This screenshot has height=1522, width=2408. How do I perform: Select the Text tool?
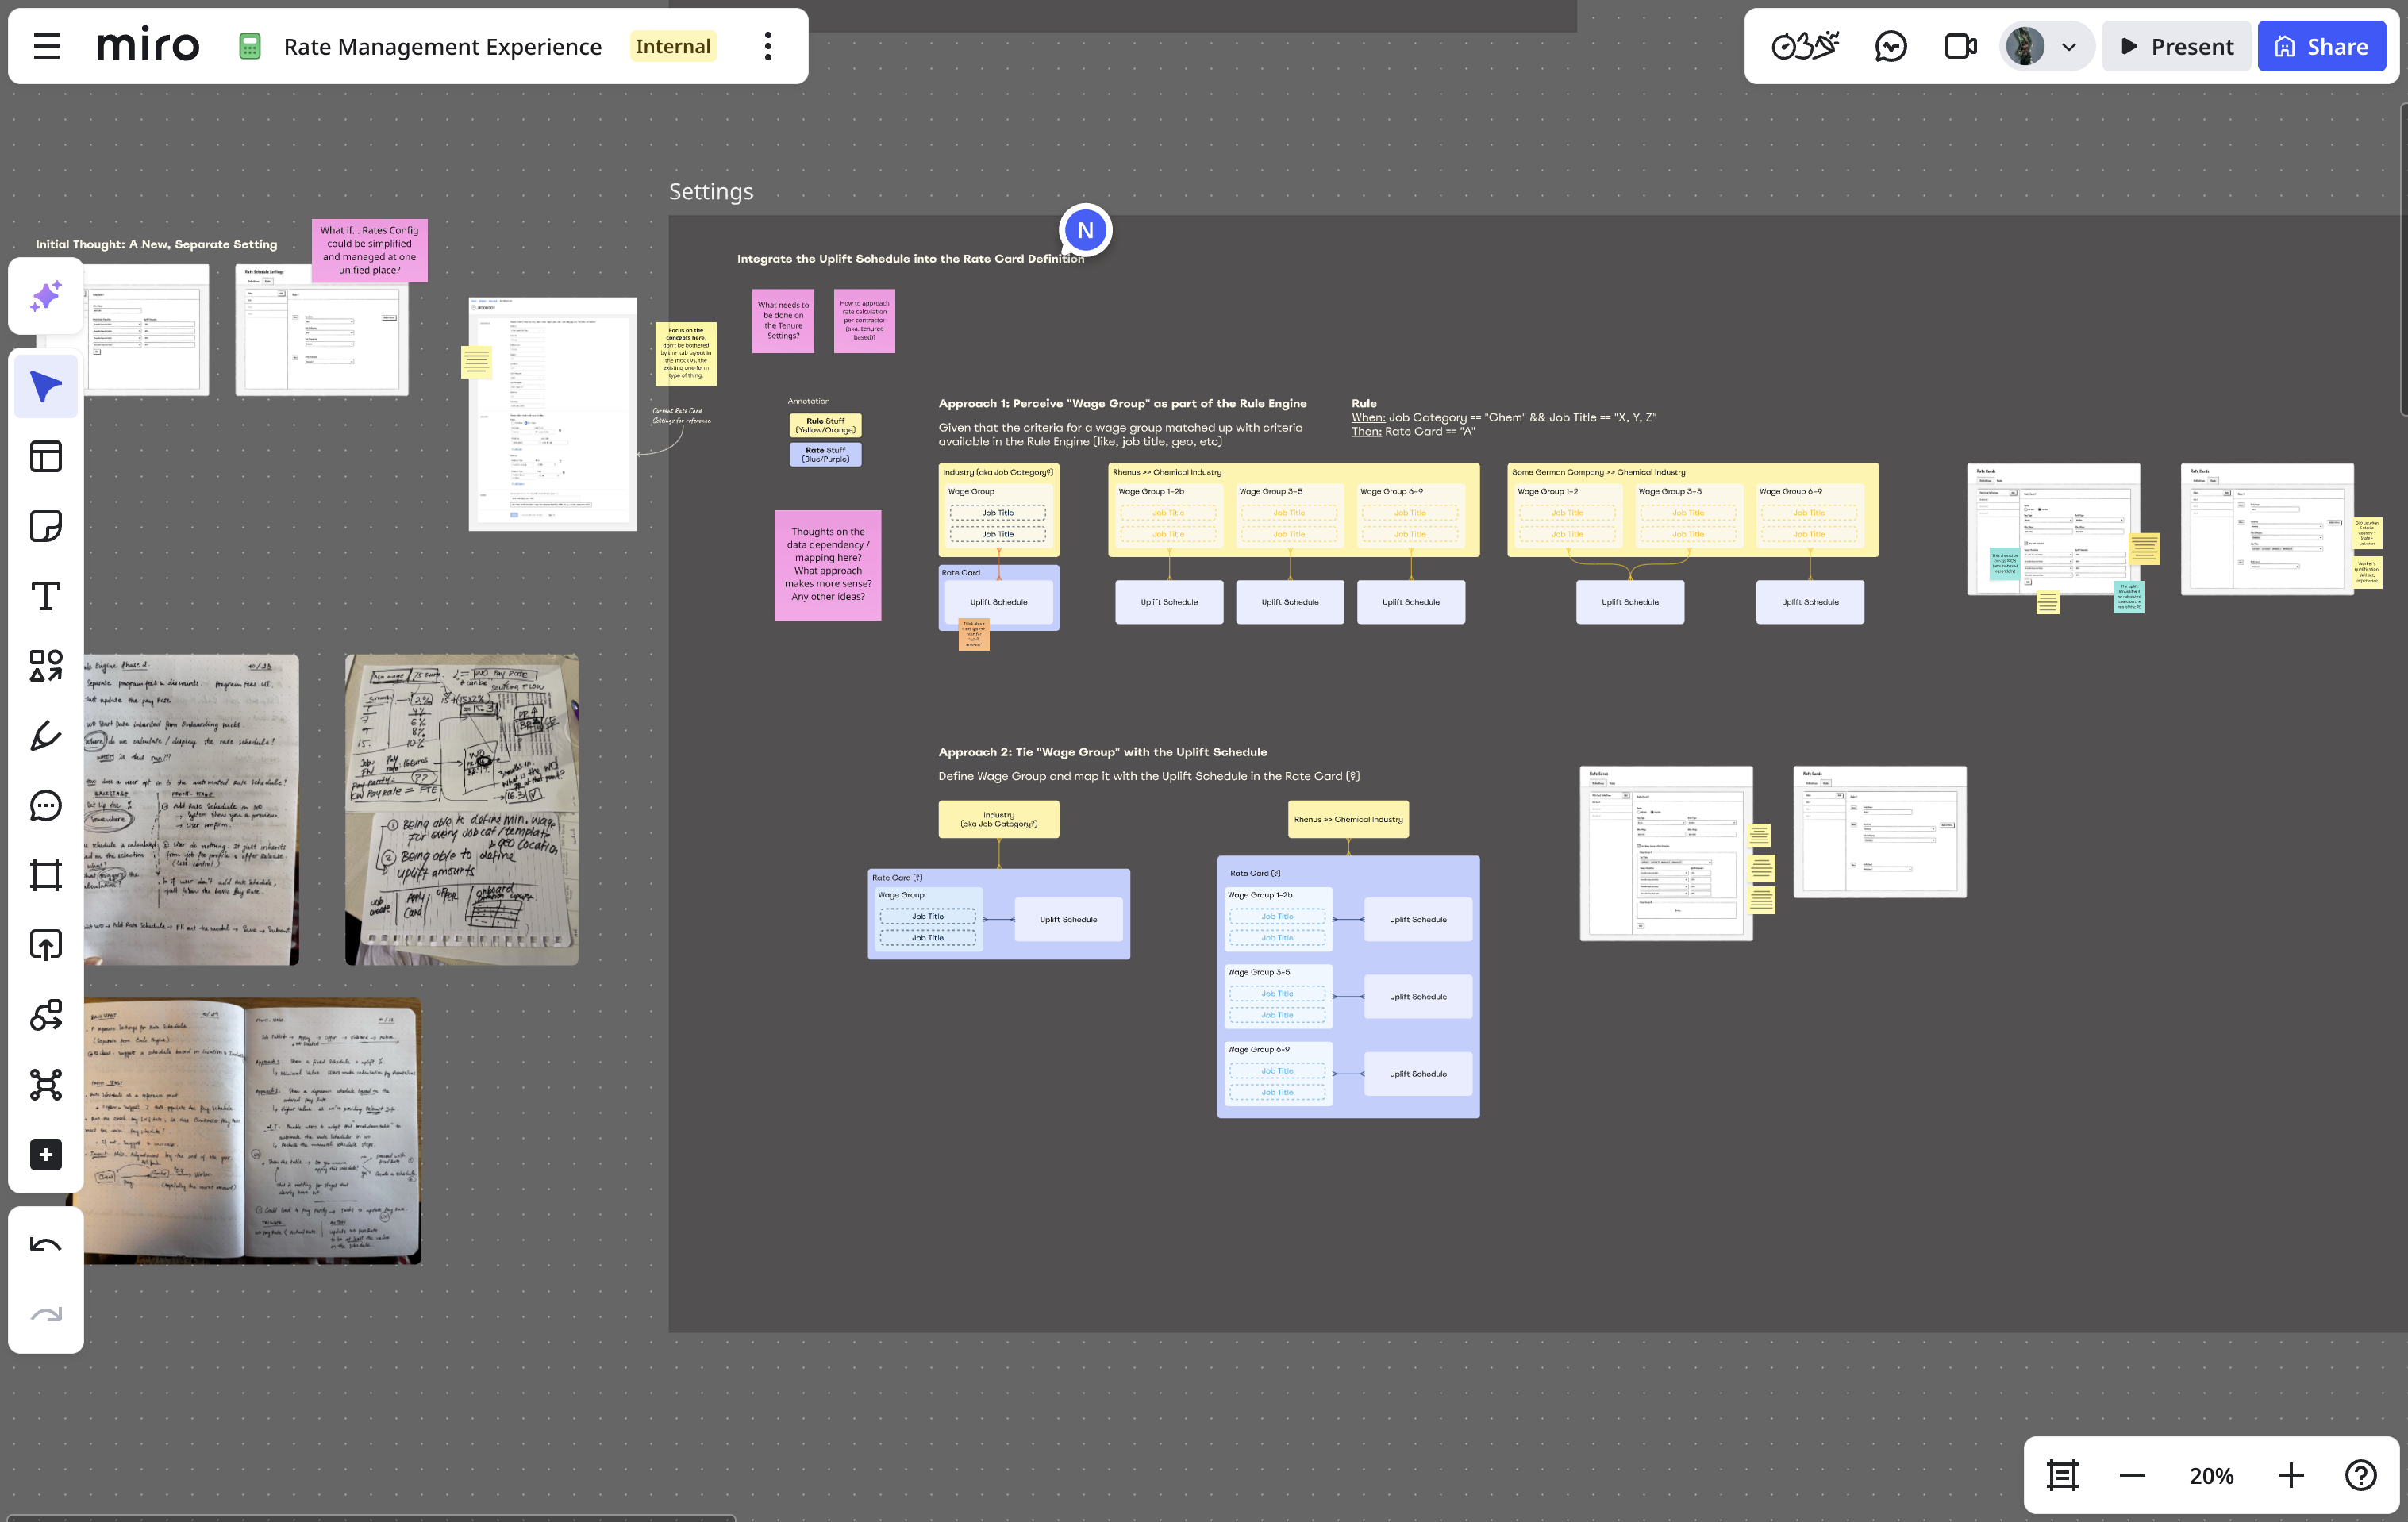click(x=46, y=596)
